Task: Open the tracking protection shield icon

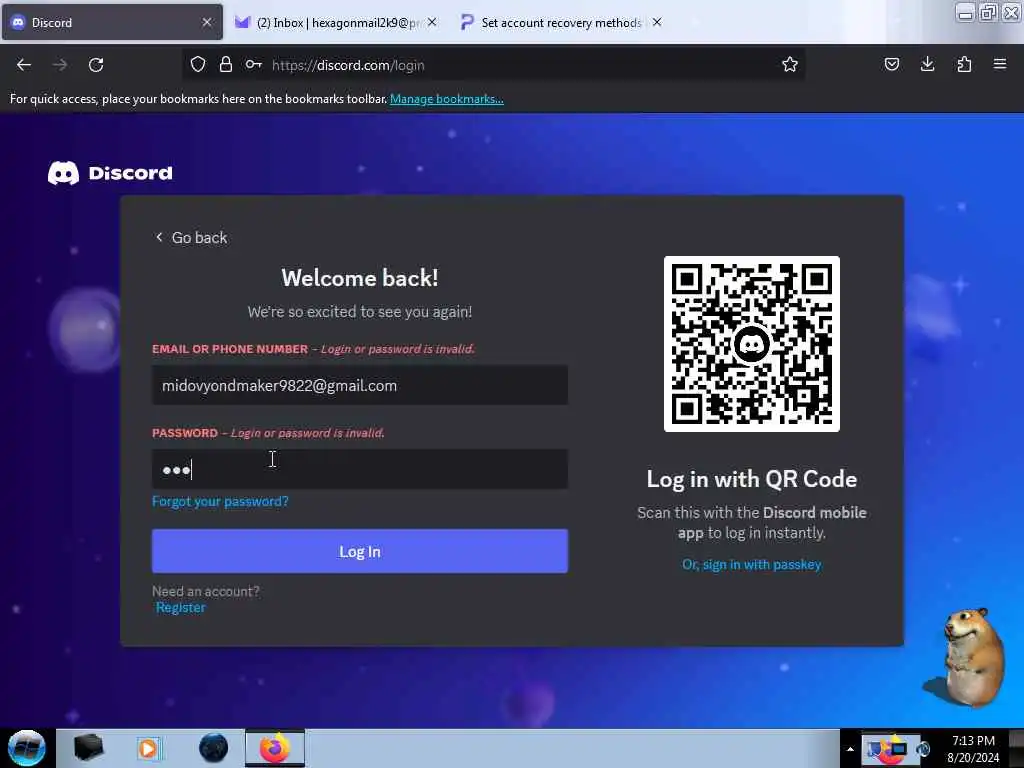Action: coord(198,65)
